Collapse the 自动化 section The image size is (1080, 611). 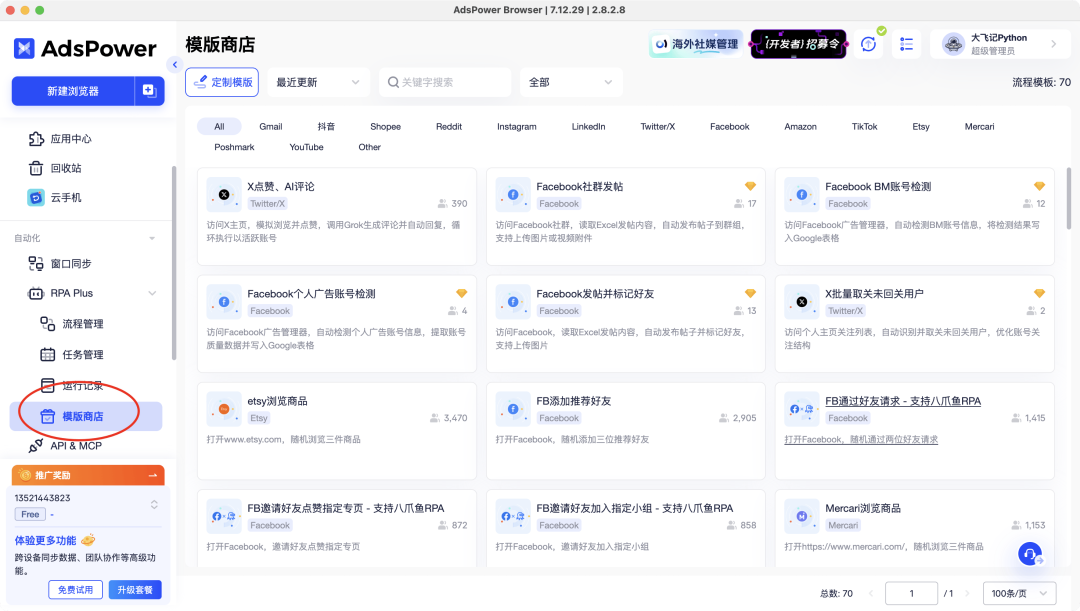point(152,238)
